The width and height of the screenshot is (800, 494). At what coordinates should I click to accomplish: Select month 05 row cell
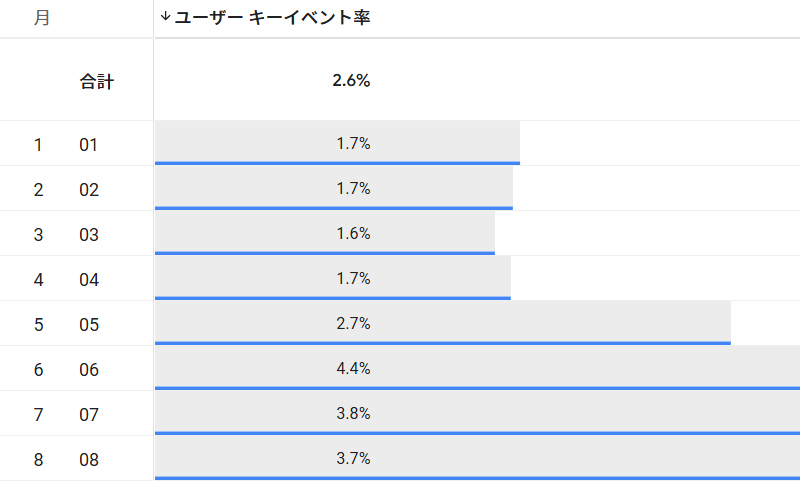[x=89, y=325]
